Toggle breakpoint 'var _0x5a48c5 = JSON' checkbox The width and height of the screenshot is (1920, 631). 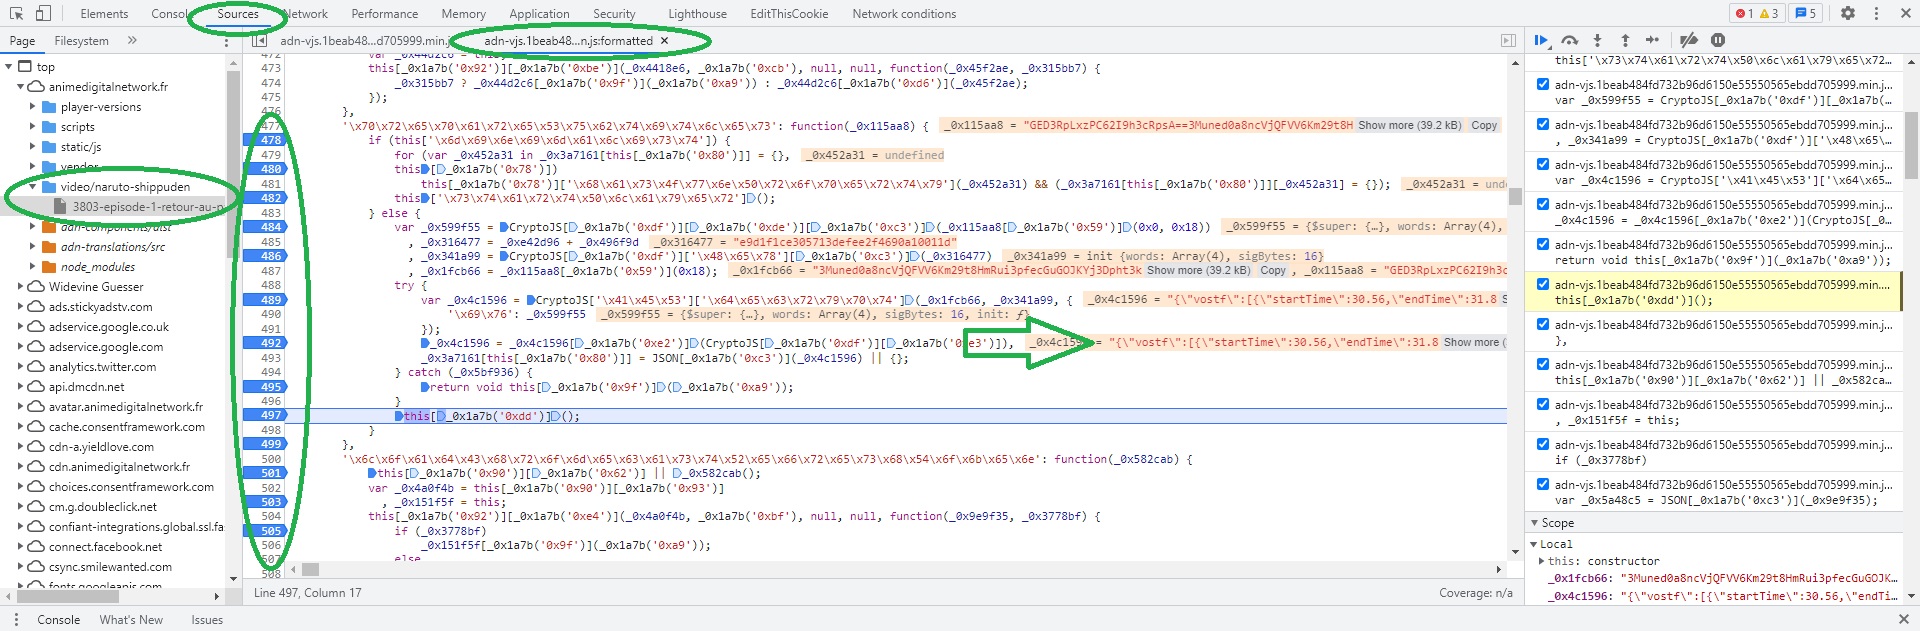(1543, 484)
